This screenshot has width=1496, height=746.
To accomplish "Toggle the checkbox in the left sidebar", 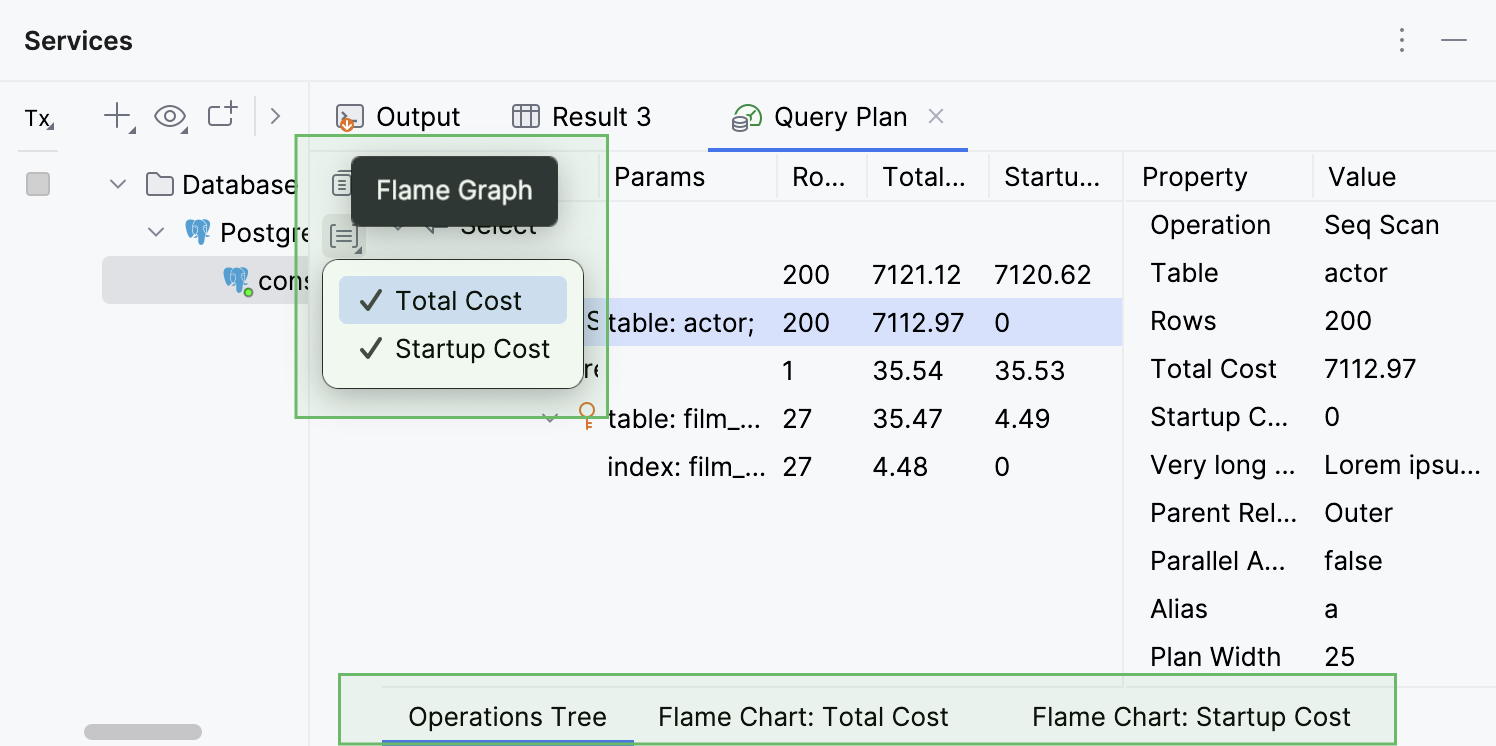I will tap(37, 184).
